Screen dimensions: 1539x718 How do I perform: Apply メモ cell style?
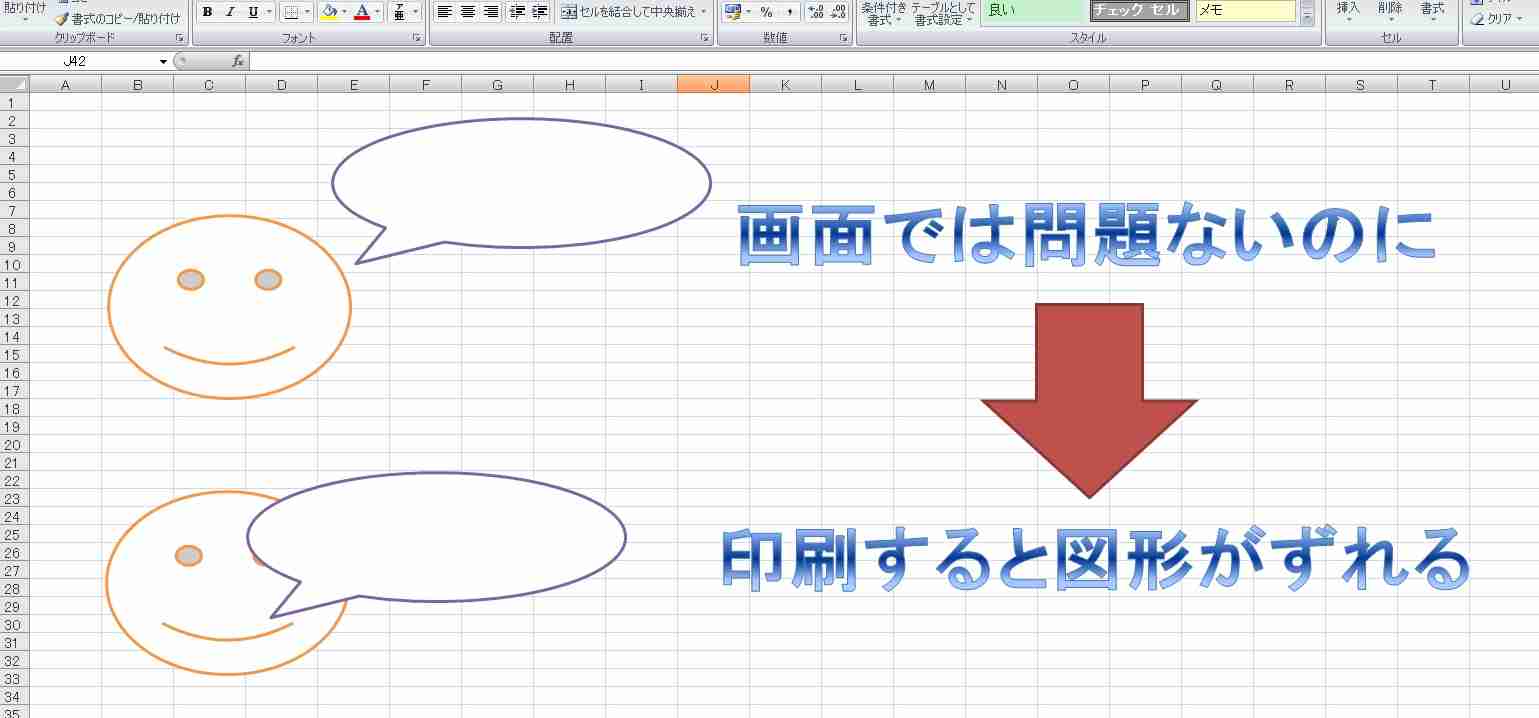(1245, 11)
